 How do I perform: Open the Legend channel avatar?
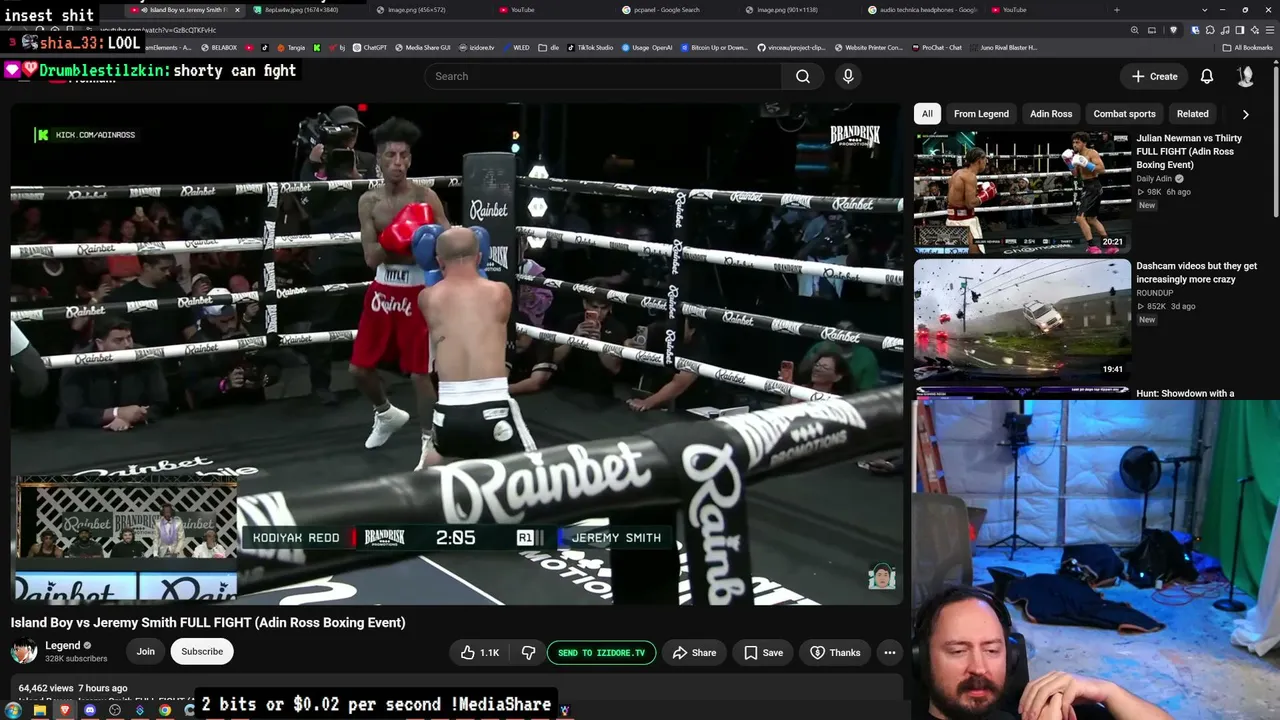24,651
